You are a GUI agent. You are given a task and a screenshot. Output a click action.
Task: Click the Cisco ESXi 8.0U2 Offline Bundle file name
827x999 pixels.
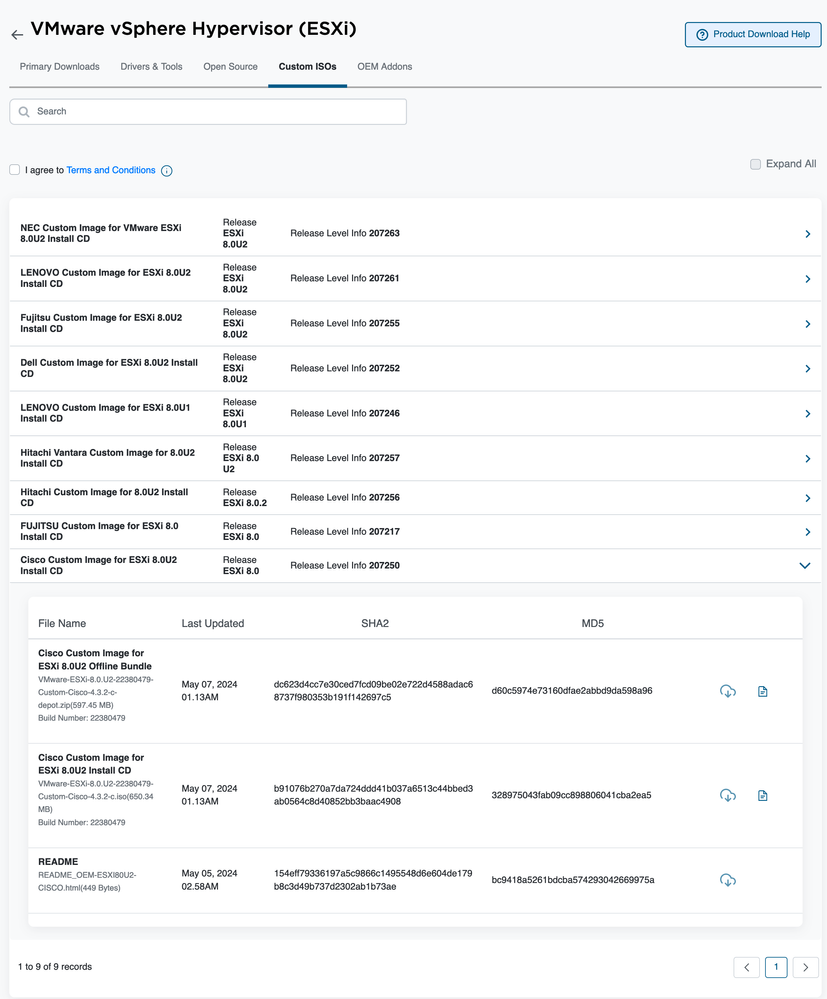pos(95,659)
